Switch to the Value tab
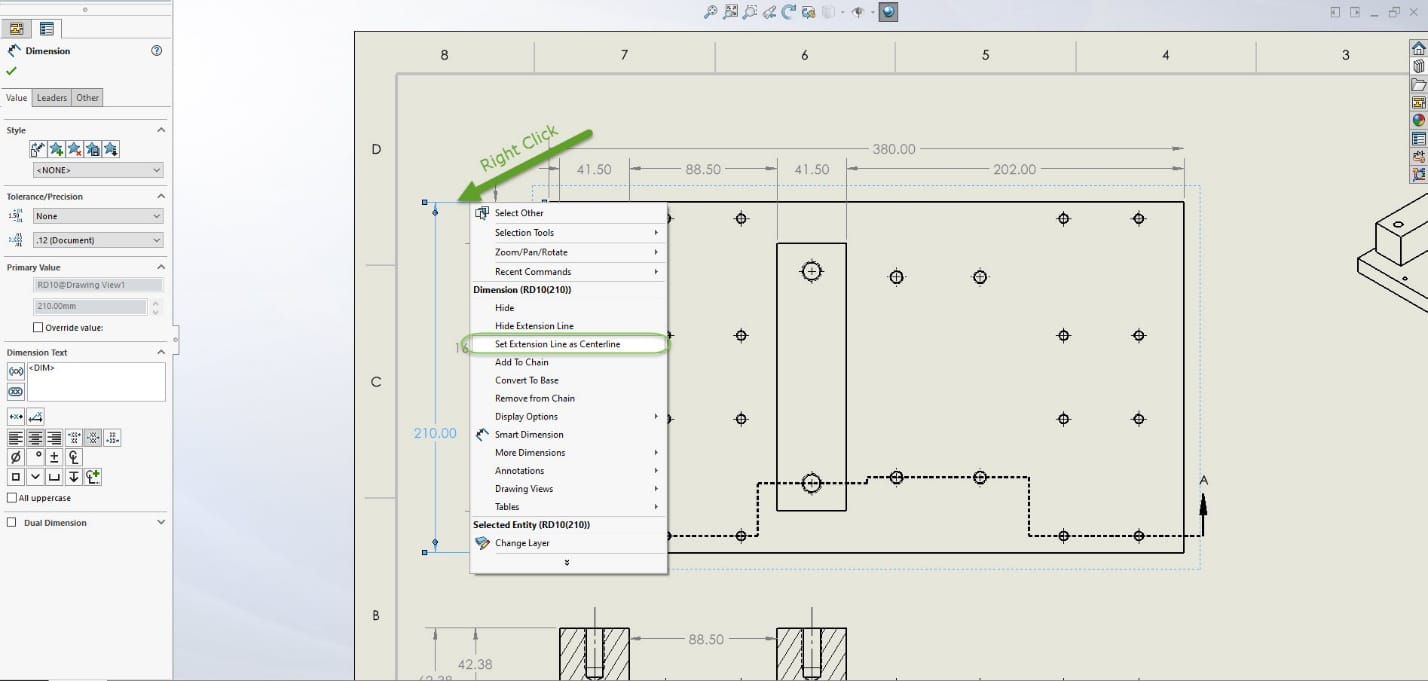The height and width of the screenshot is (681, 1428). [17, 98]
